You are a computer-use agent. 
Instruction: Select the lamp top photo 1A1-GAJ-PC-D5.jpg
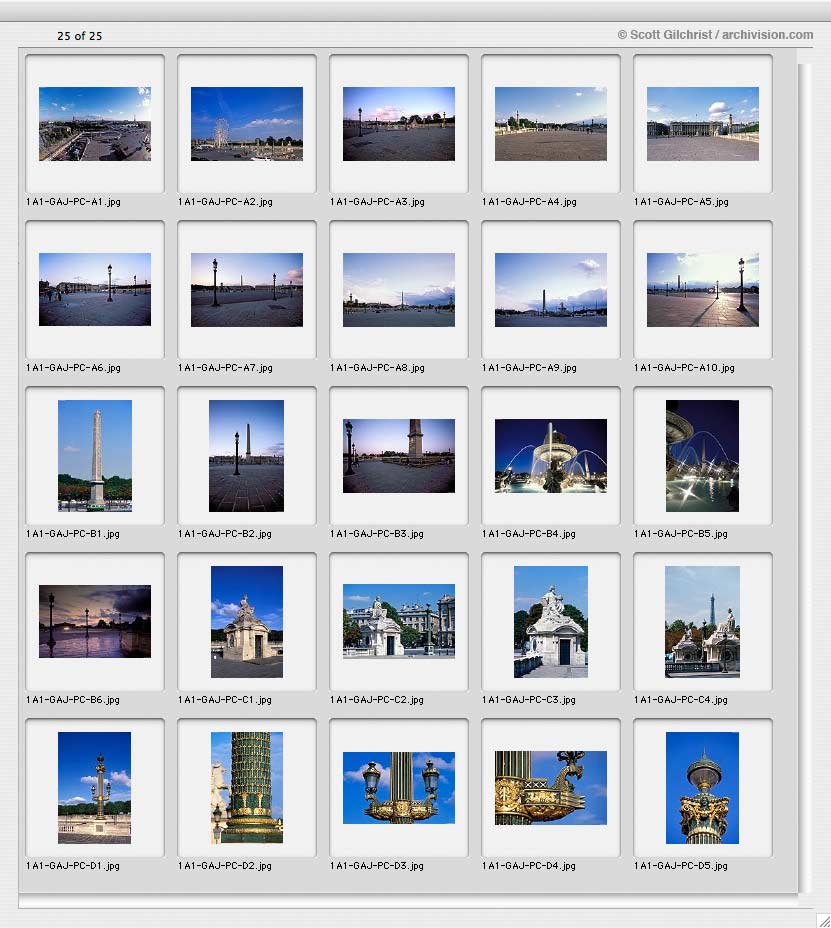coord(703,788)
